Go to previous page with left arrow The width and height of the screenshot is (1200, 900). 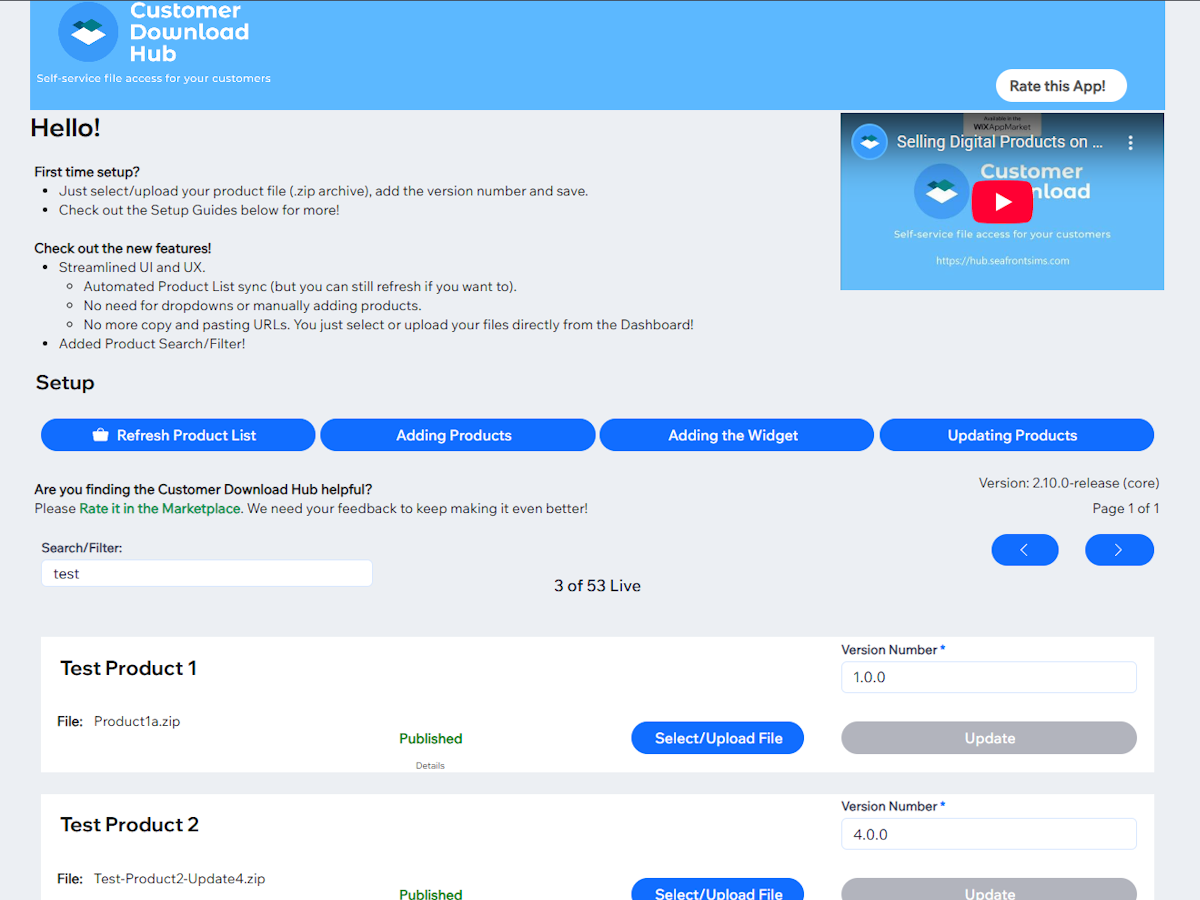1025,550
